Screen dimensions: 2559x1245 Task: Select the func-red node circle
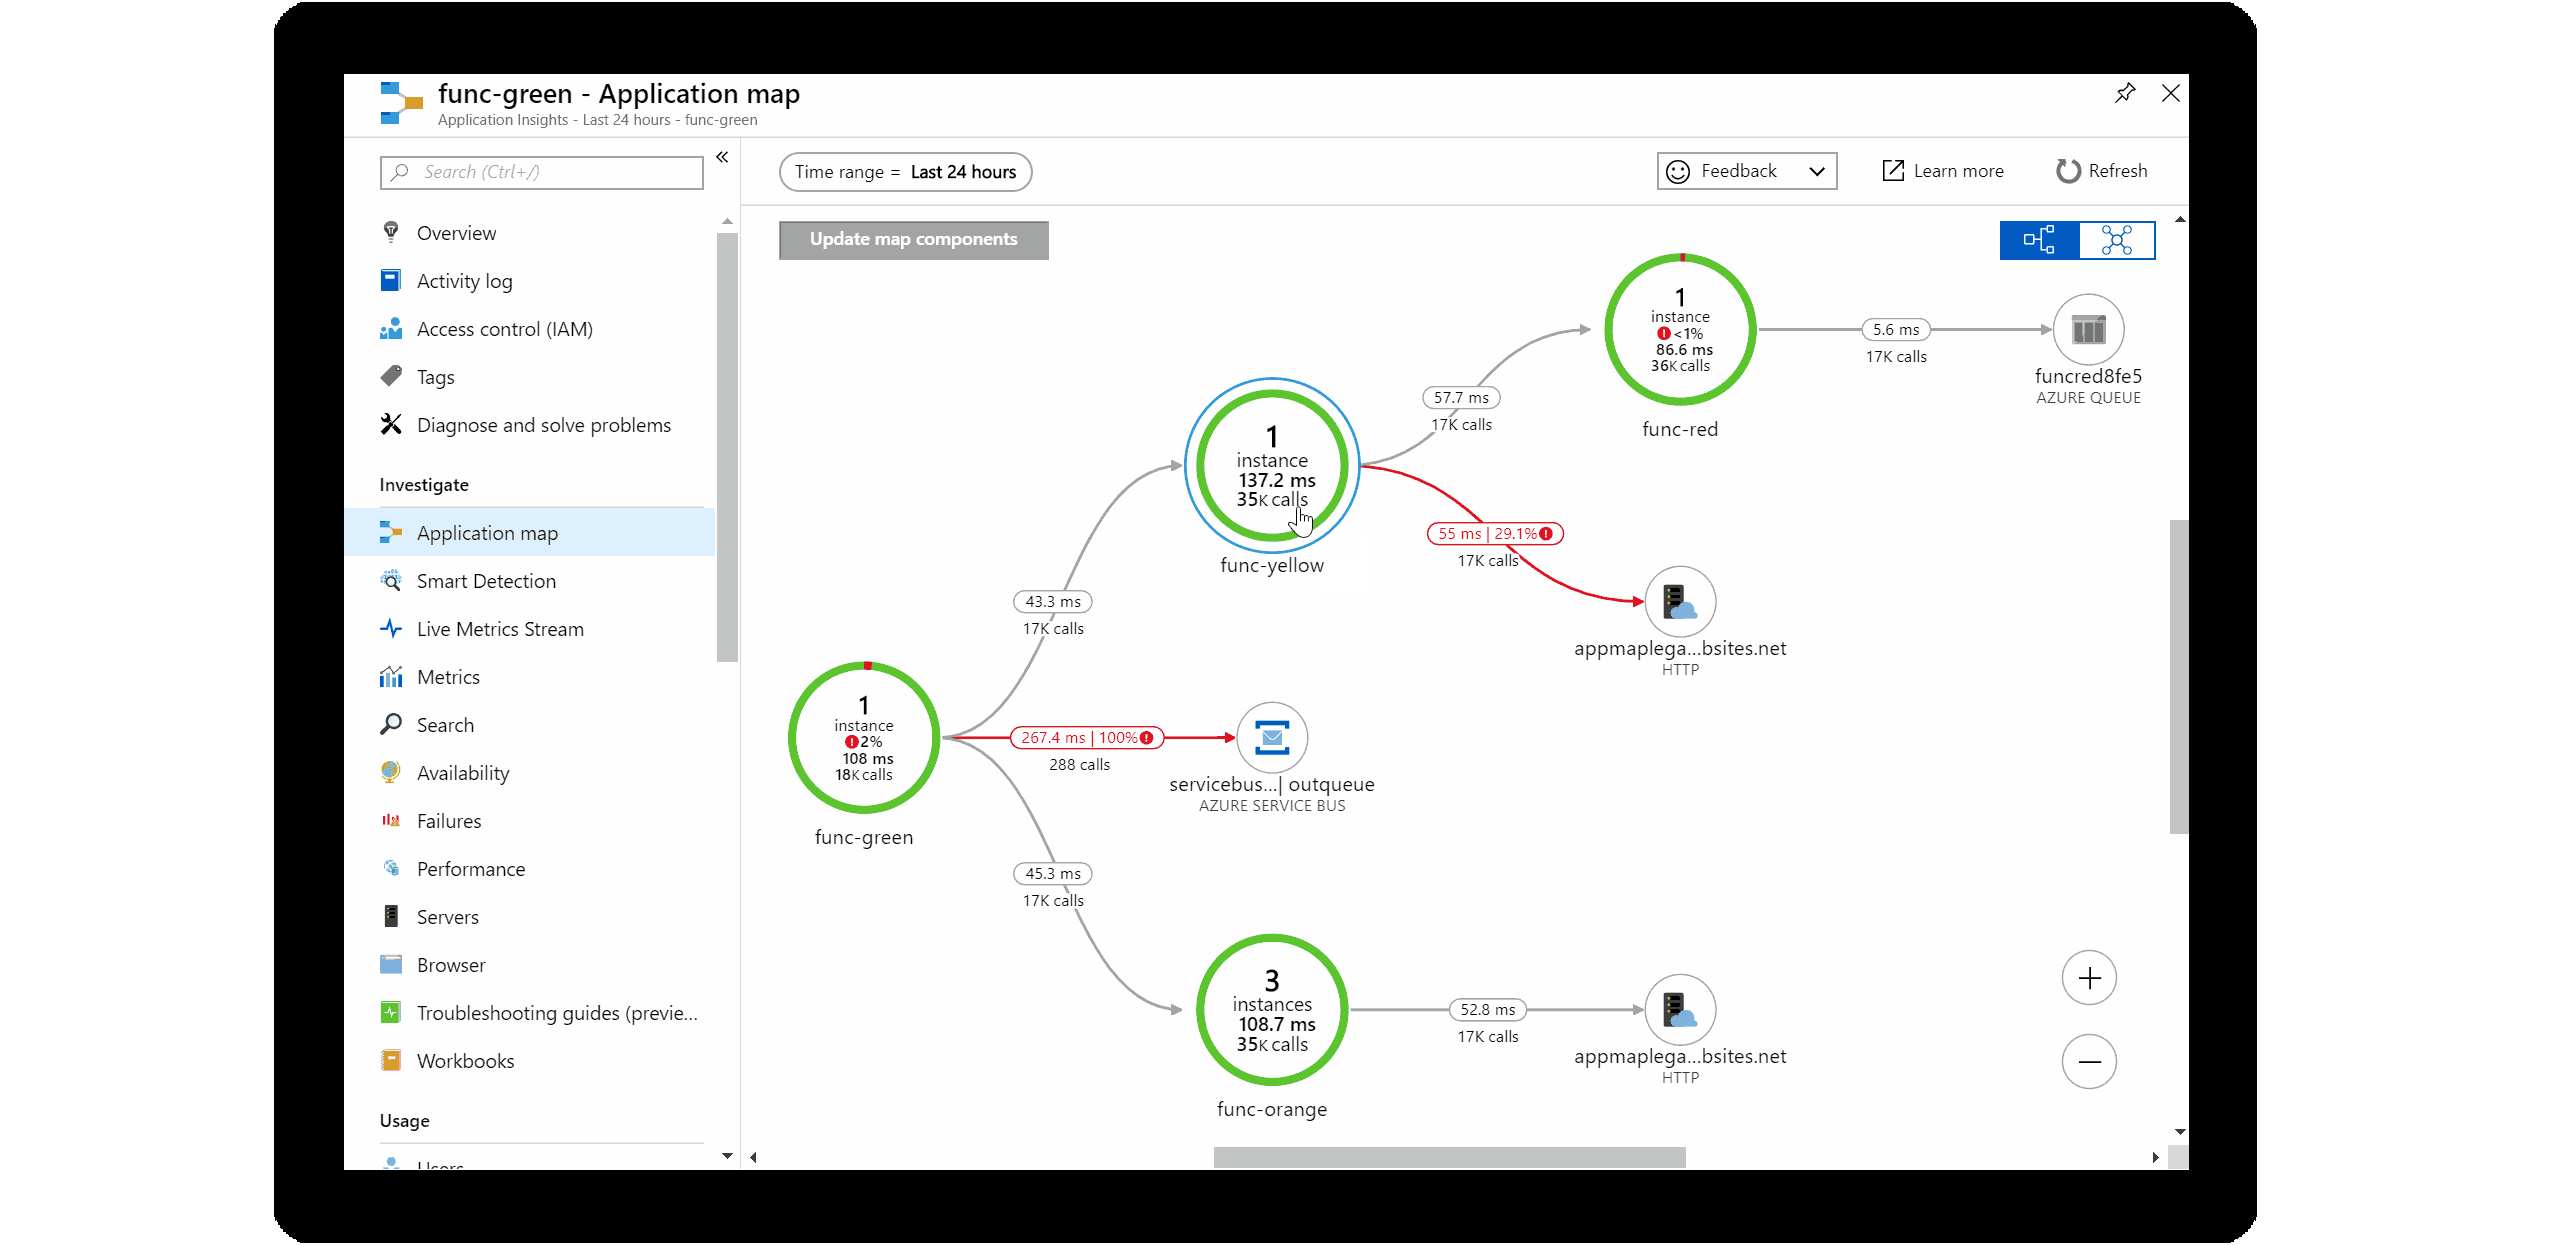pyautogui.click(x=1680, y=329)
